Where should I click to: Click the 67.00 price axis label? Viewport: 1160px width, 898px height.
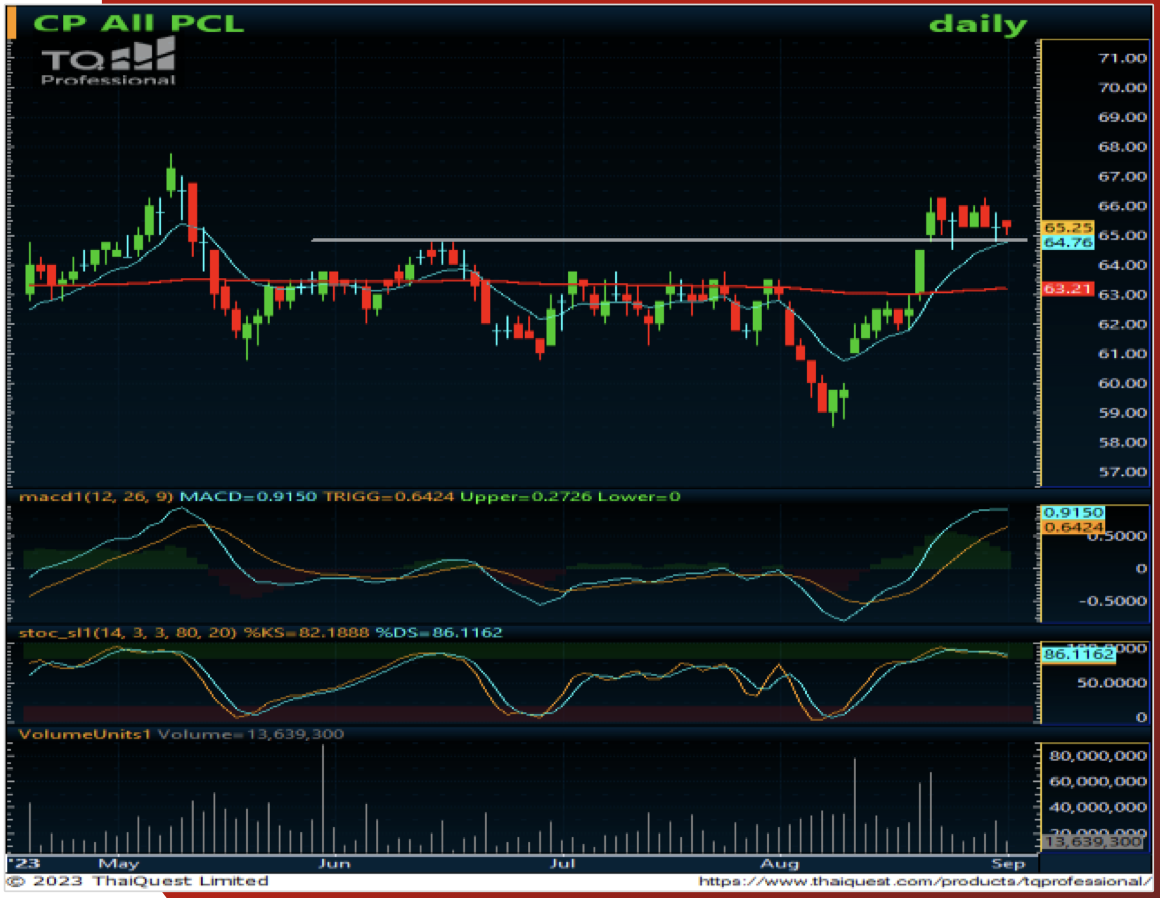[x=1122, y=177]
